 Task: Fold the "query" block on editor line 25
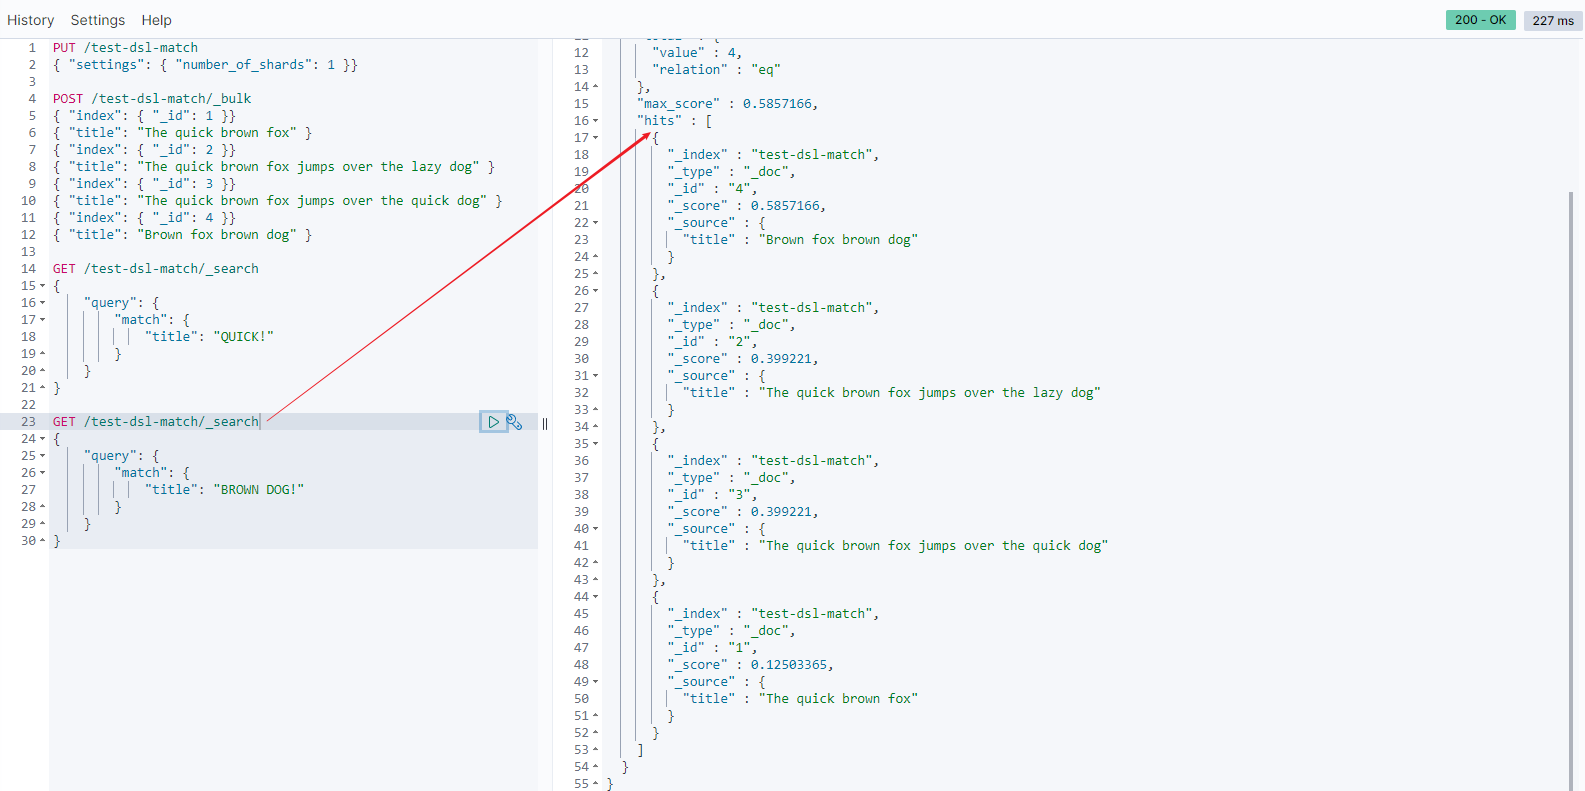point(42,456)
